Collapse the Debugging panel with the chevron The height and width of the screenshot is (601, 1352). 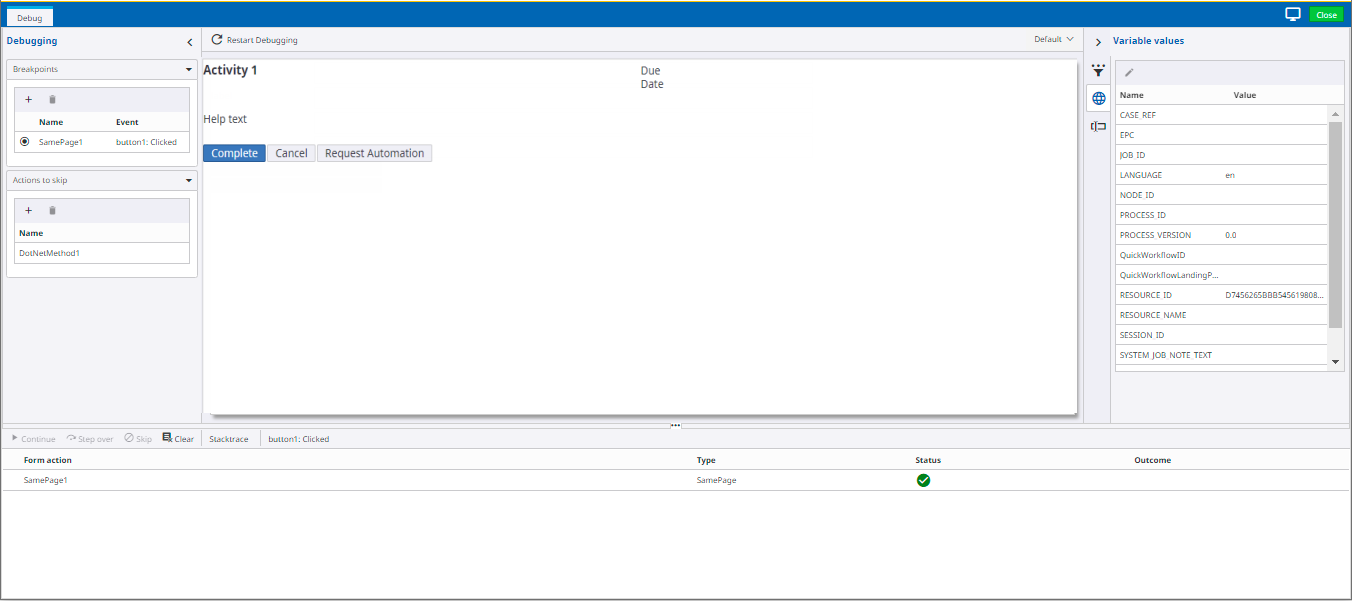(189, 42)
